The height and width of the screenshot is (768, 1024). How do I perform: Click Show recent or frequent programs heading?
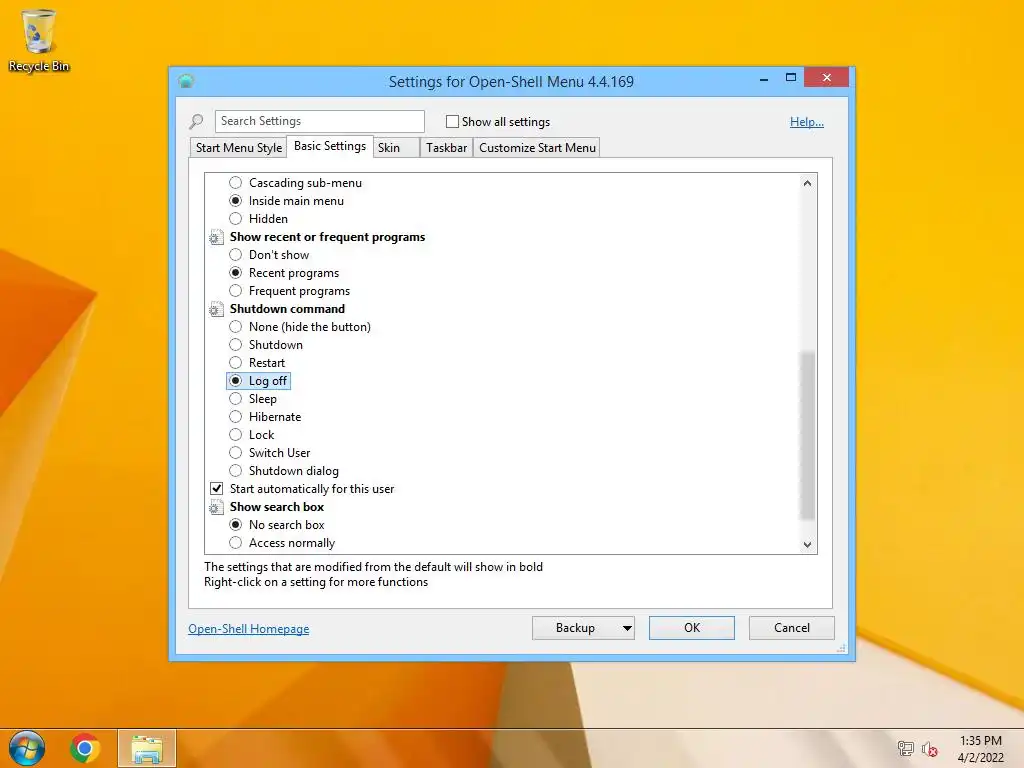click(x=327, y=237)
